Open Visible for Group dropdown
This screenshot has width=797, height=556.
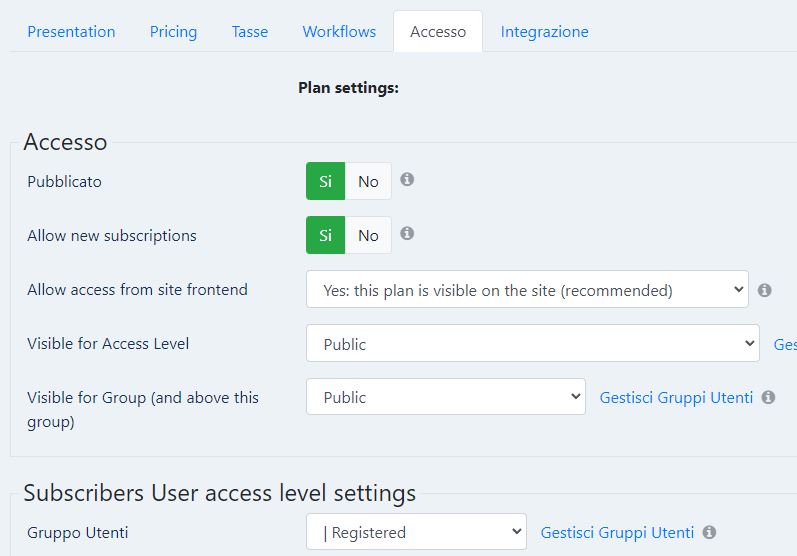[446, 396]
